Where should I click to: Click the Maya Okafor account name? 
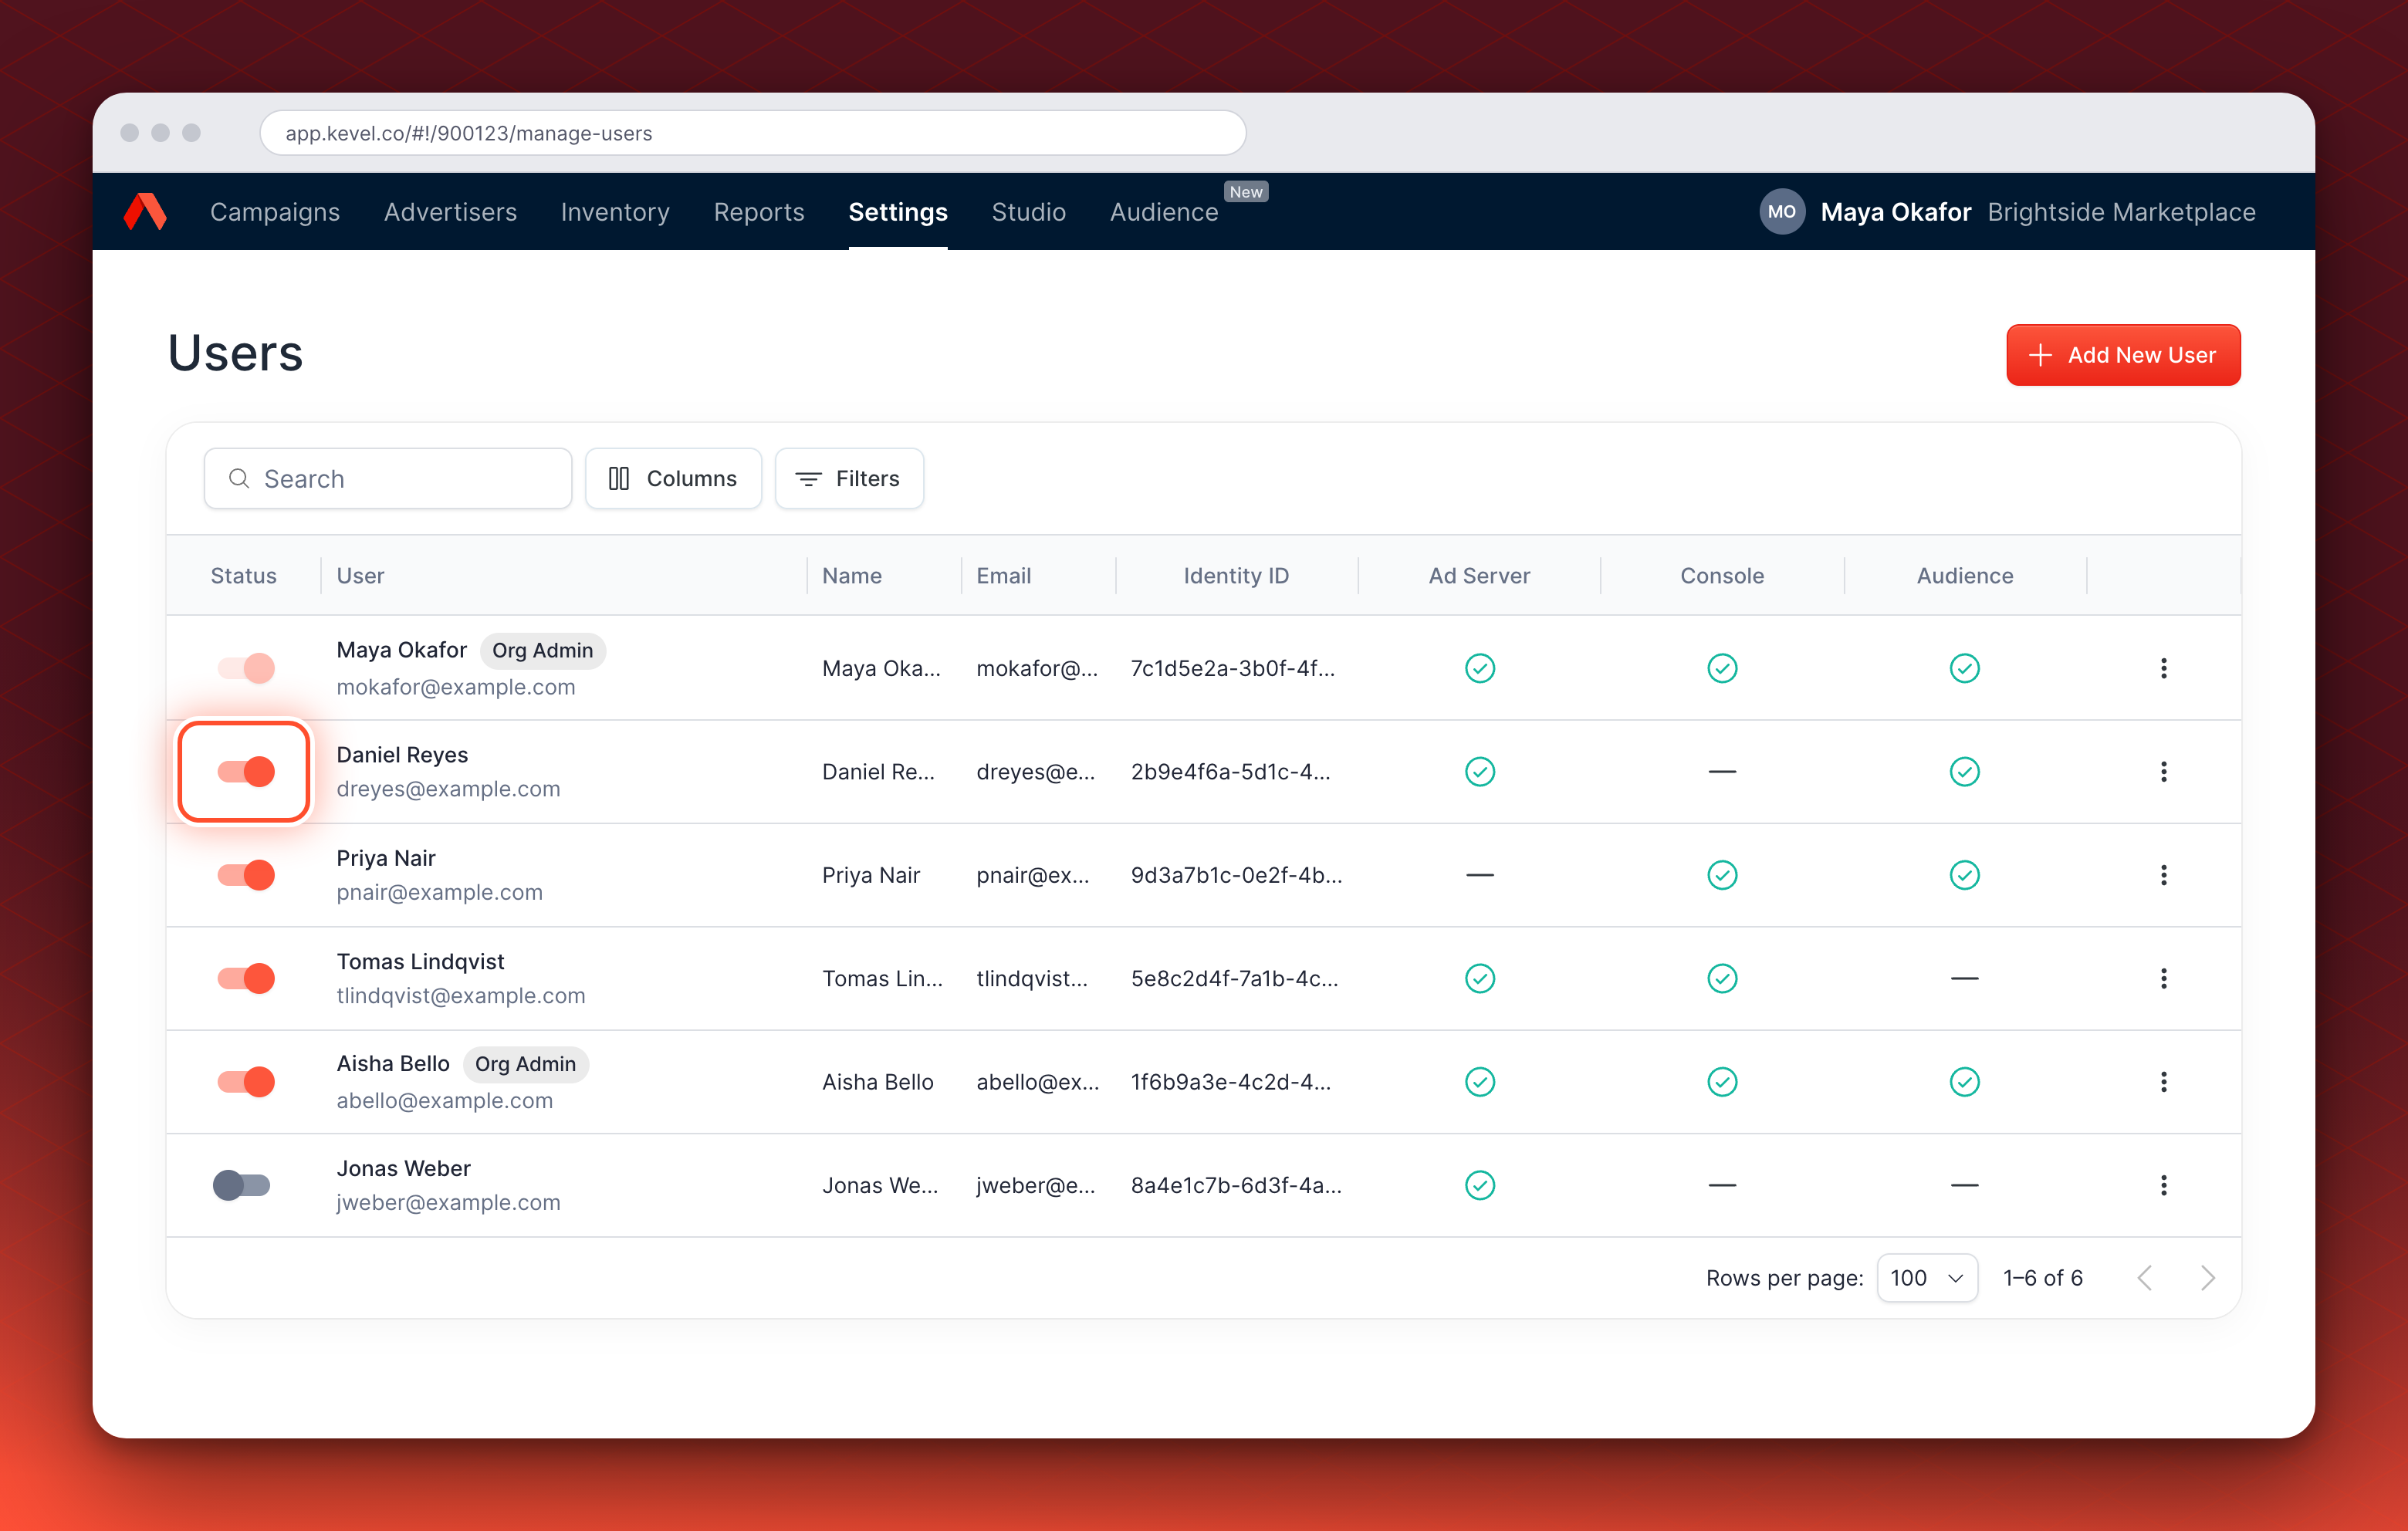click(x=1895, y=212)
